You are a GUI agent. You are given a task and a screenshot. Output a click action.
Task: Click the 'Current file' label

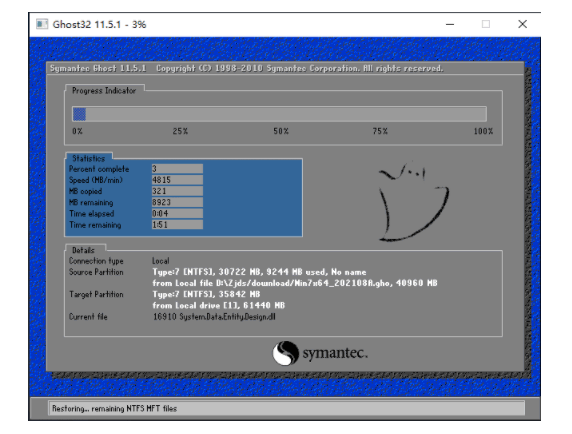coord(88,317)
